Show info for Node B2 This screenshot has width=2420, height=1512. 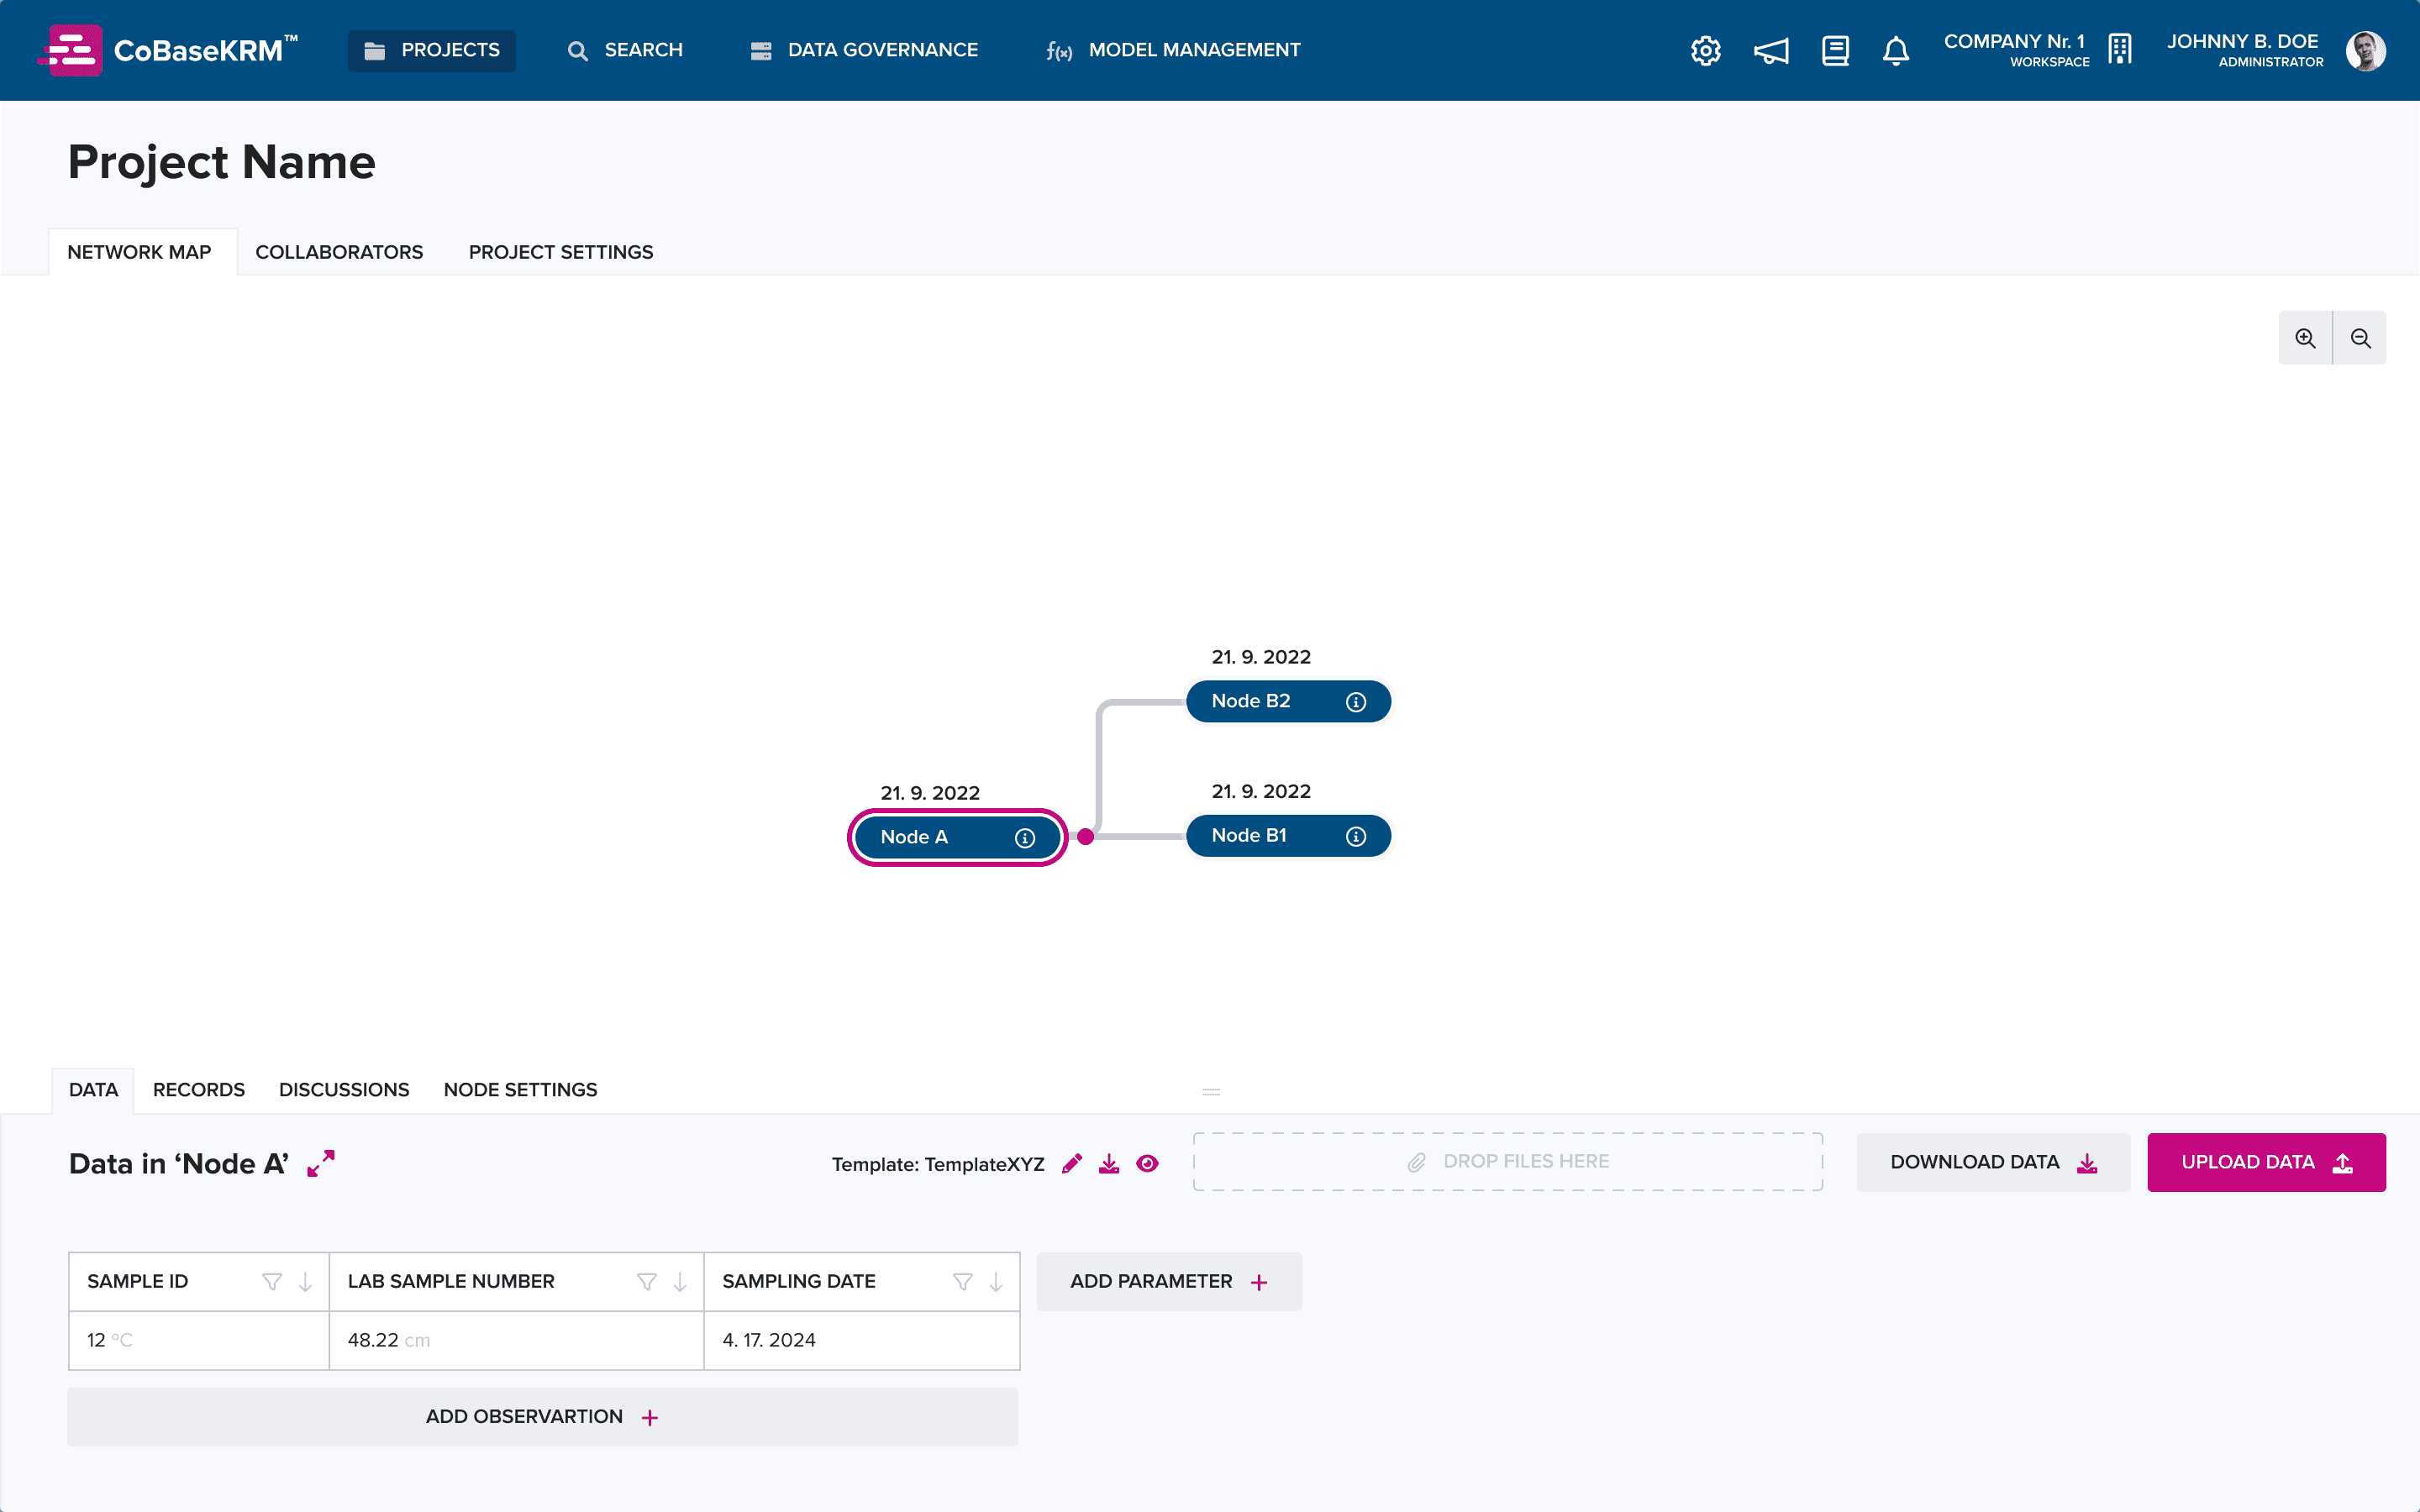click(1356, 702)
